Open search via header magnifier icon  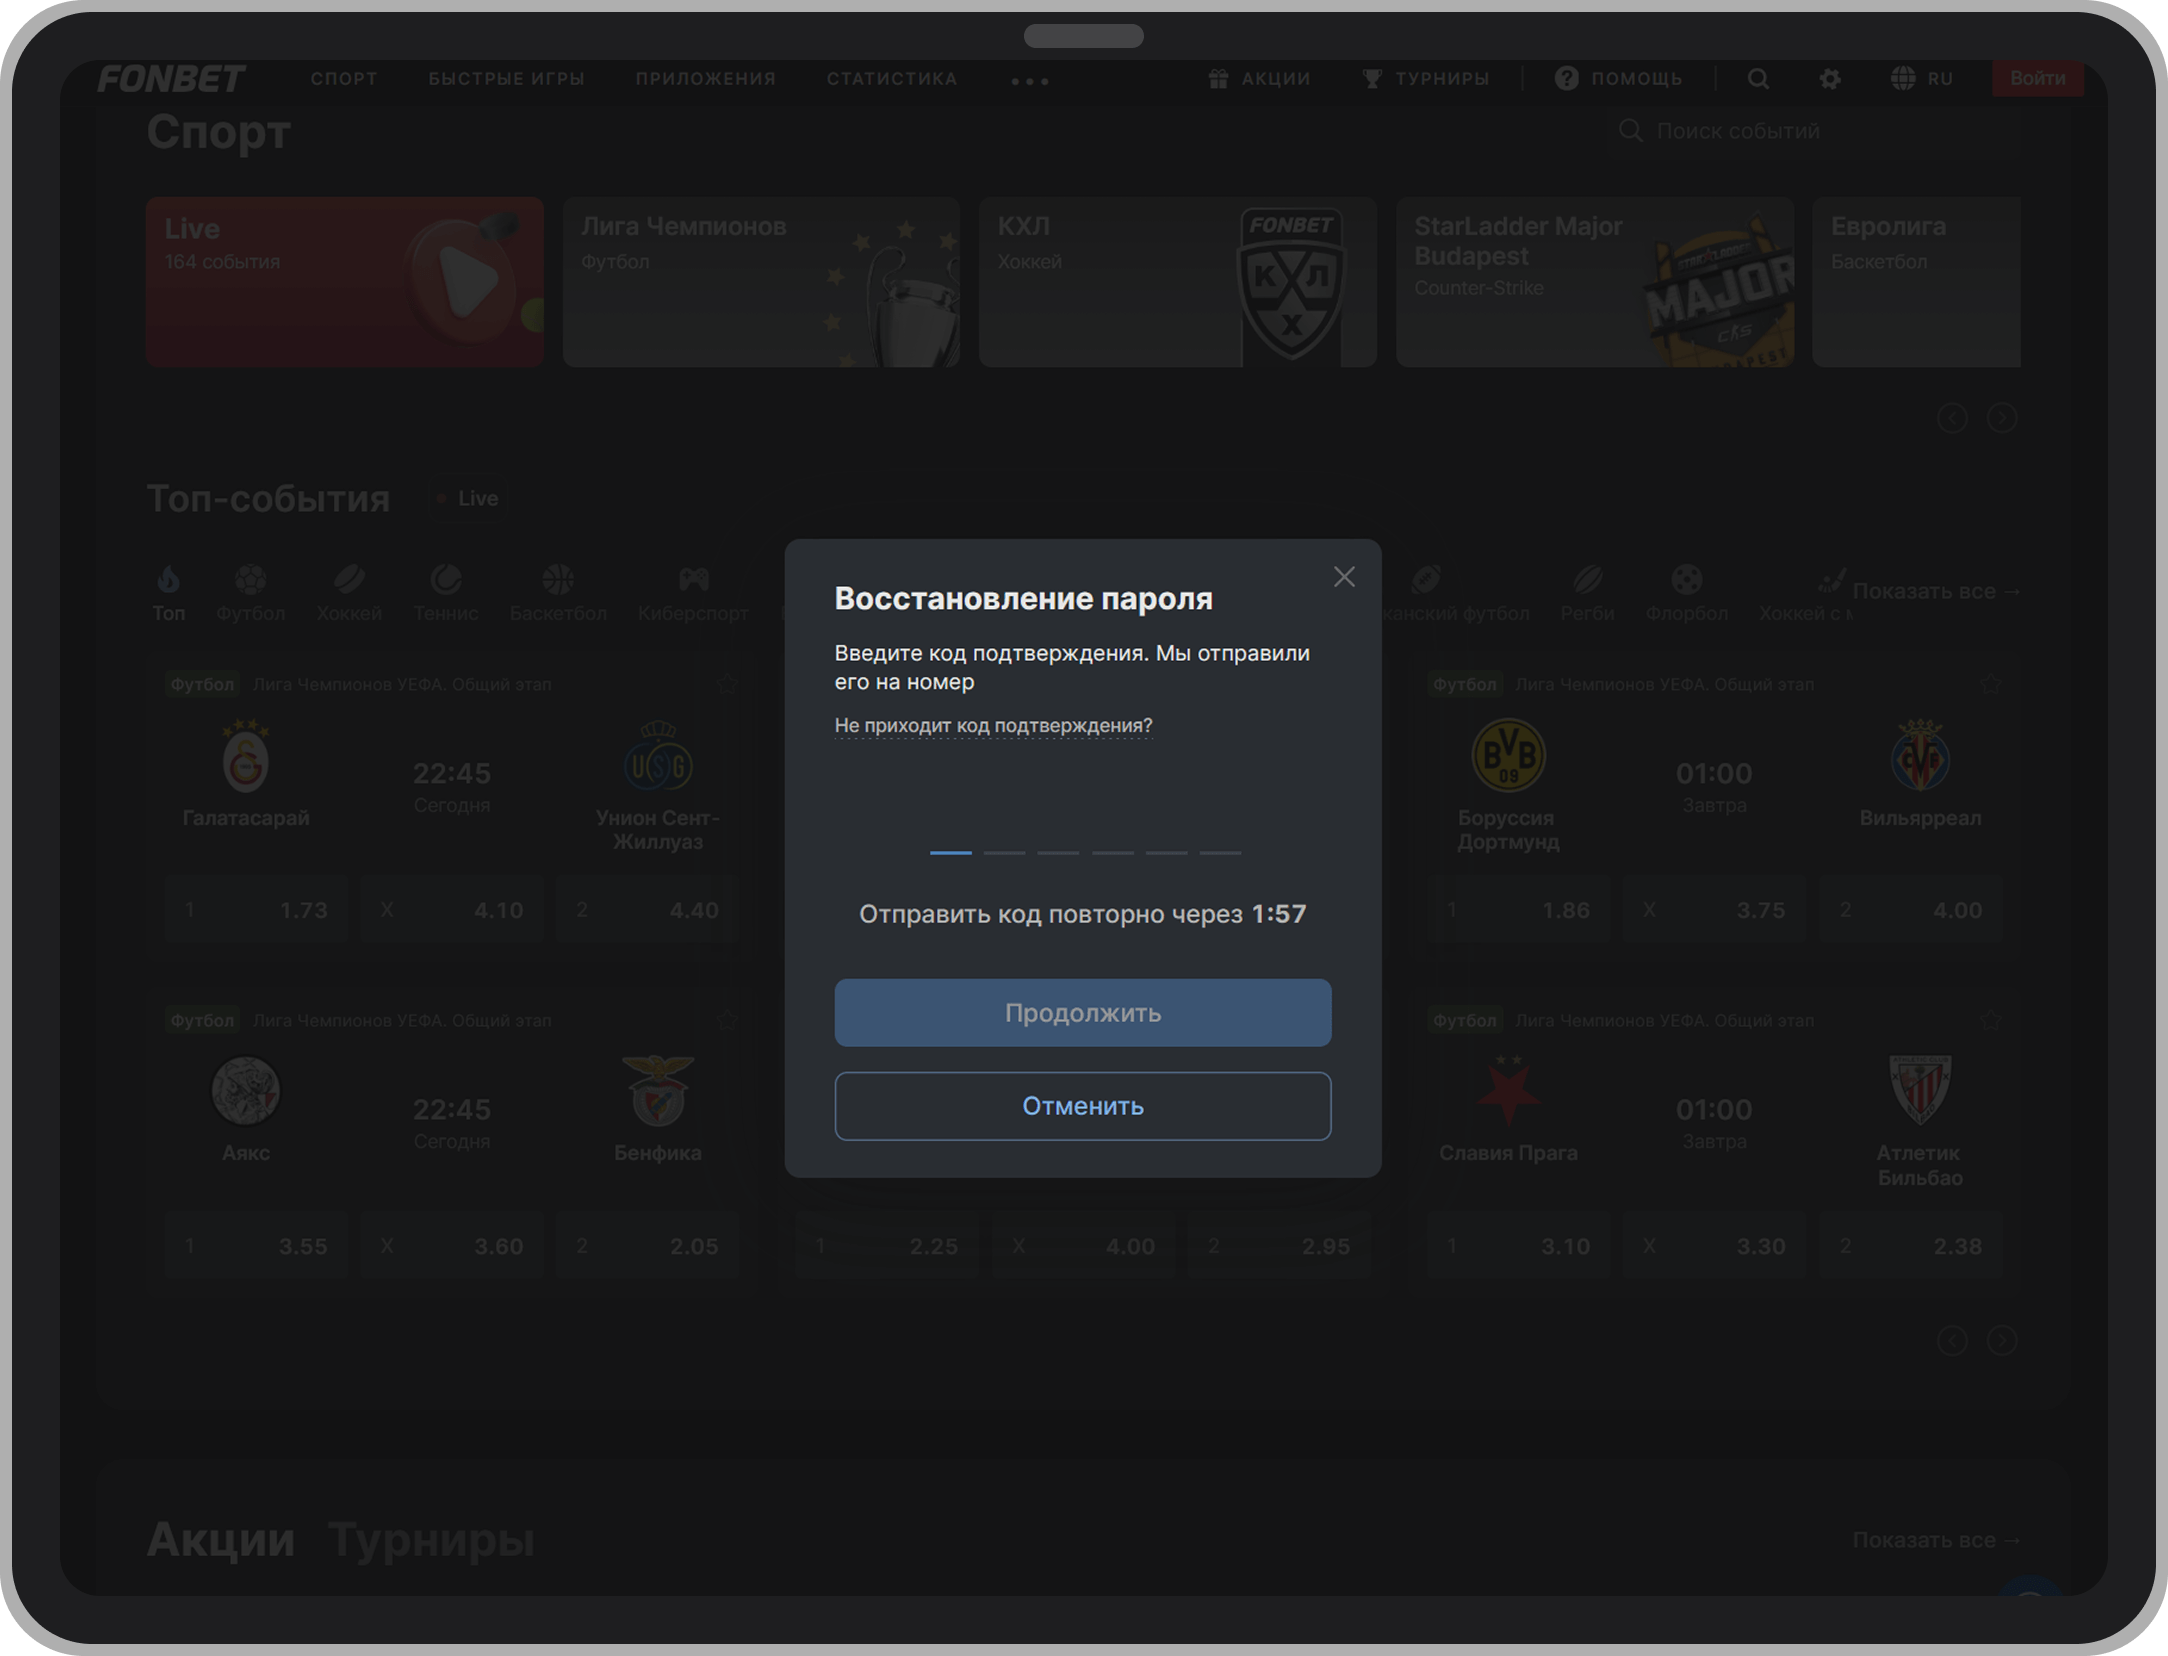[1758, 79]
